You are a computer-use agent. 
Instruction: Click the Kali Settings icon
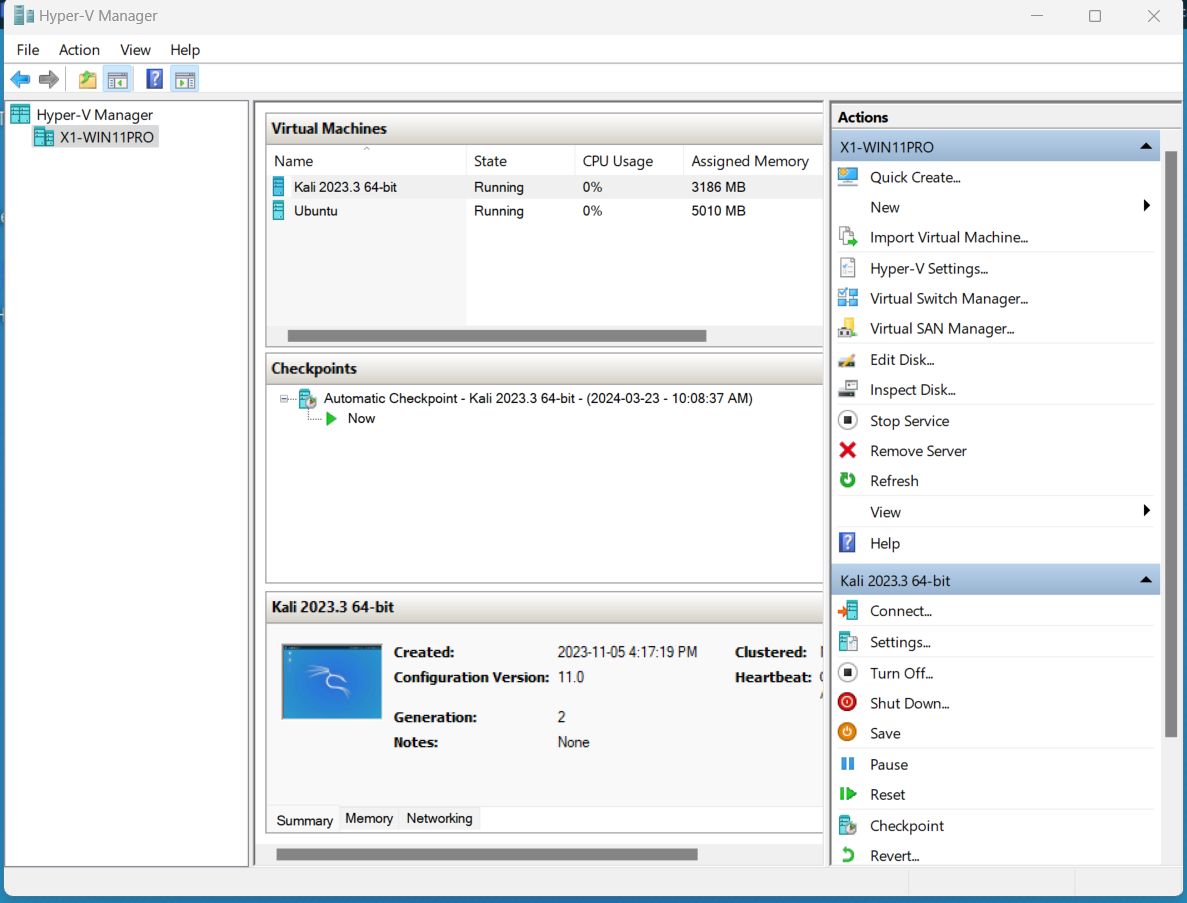[848, 642]
